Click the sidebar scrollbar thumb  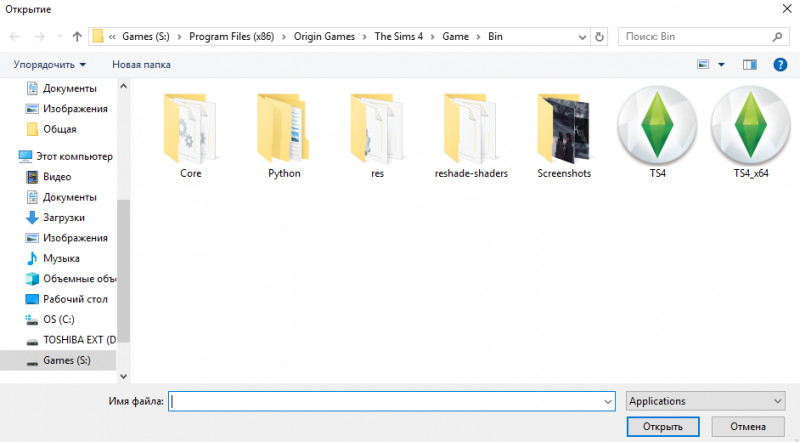[x=123, y=271]
